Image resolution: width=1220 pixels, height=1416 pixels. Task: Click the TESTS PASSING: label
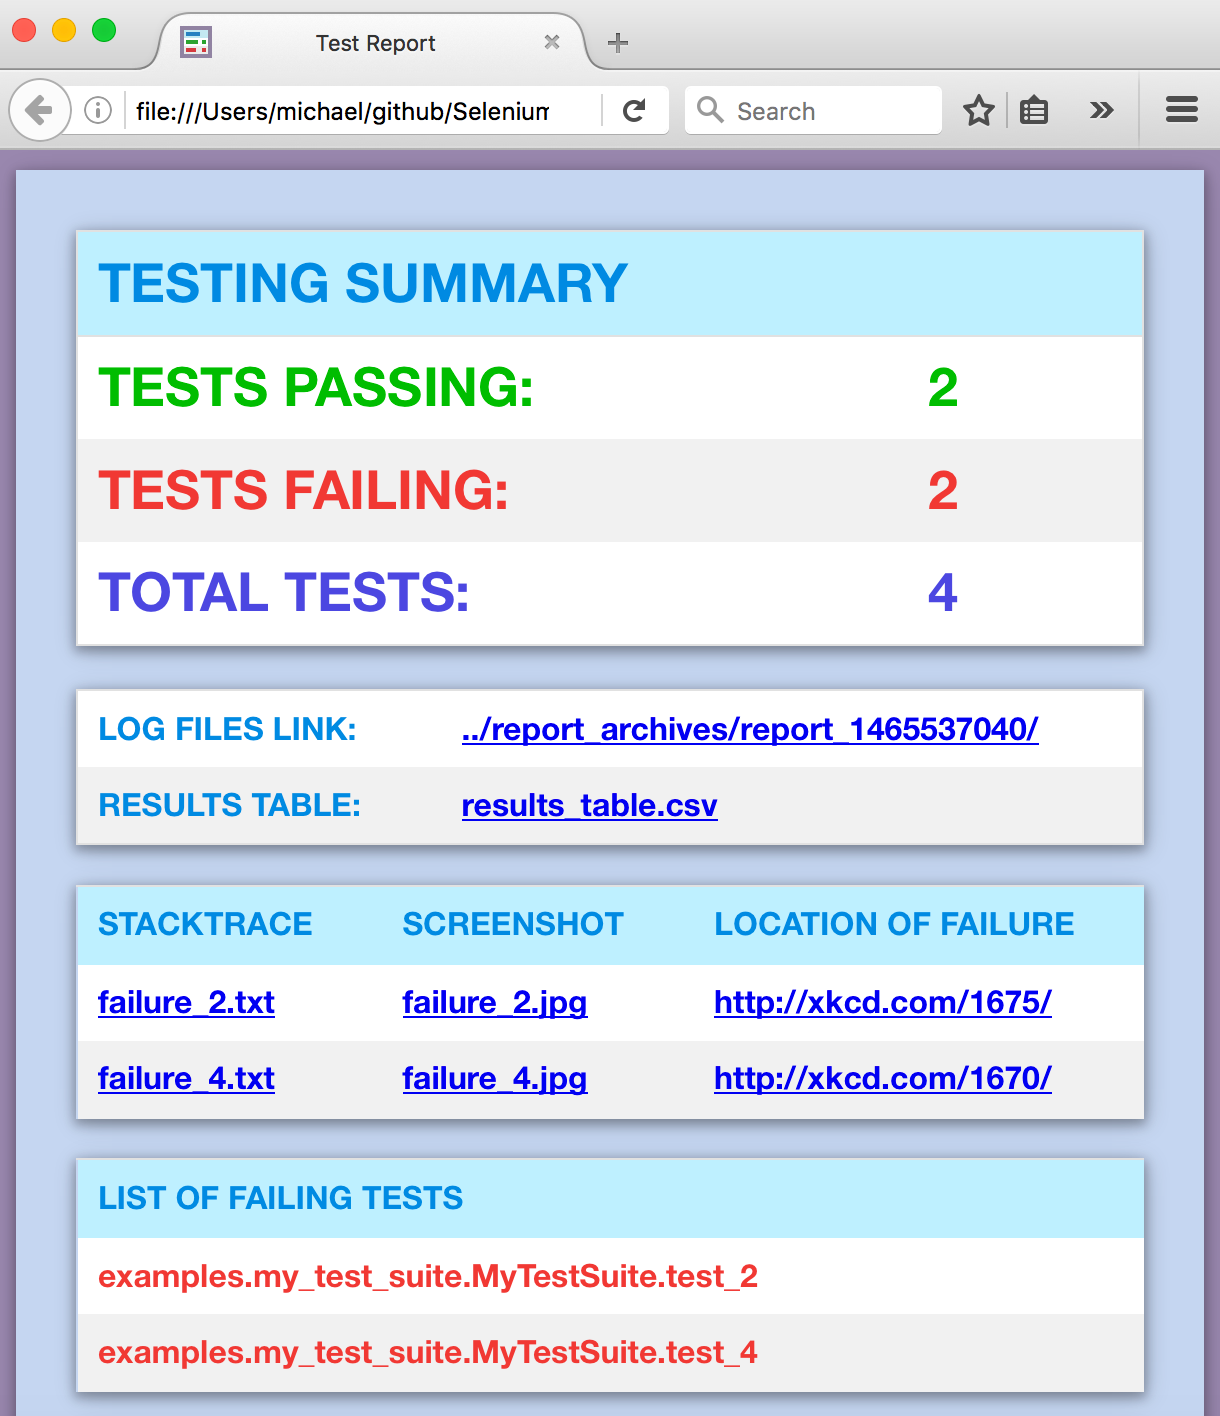[x=316, y=387]
